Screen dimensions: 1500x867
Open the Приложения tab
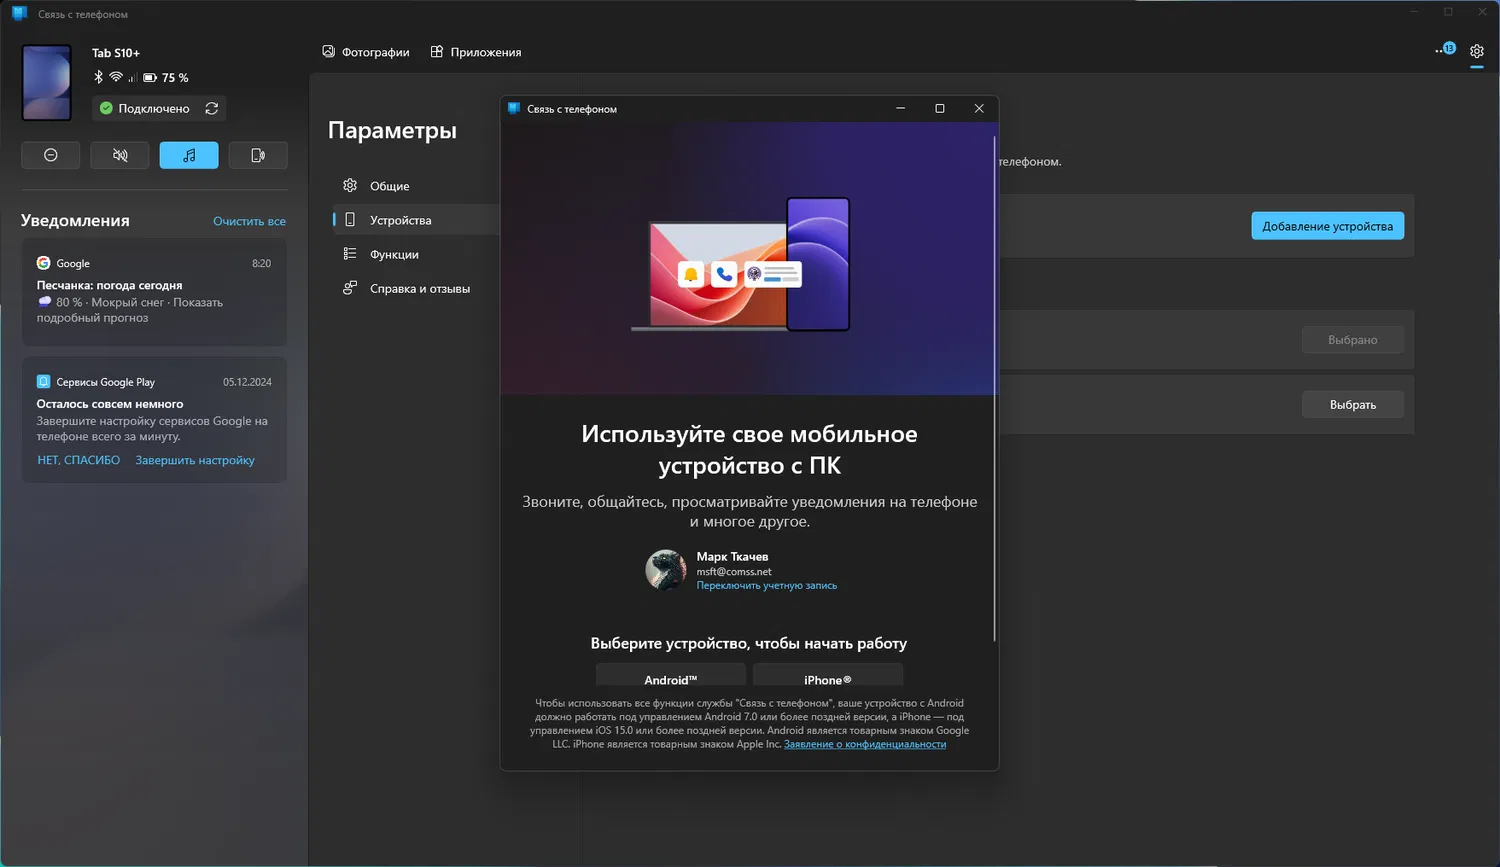[x=476, y=52]
